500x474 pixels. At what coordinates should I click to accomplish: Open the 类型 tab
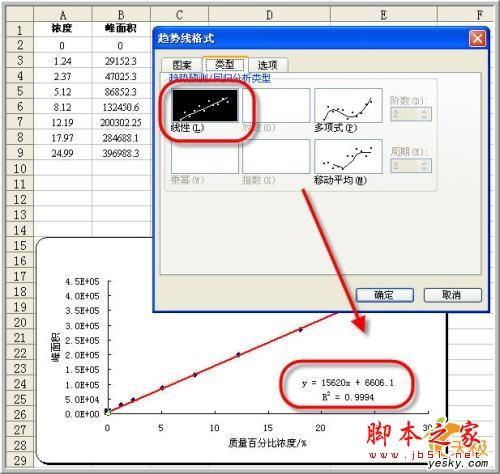(225, 64)
